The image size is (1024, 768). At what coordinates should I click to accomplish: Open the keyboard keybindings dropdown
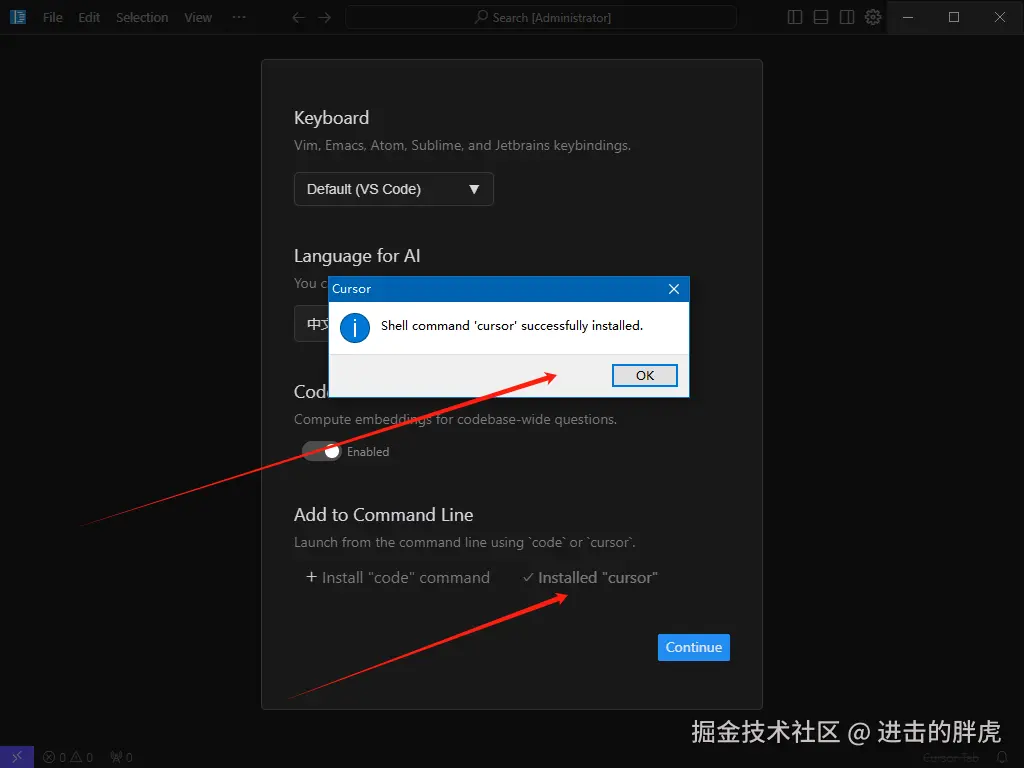pyautogui.click(x=394, y=189)
